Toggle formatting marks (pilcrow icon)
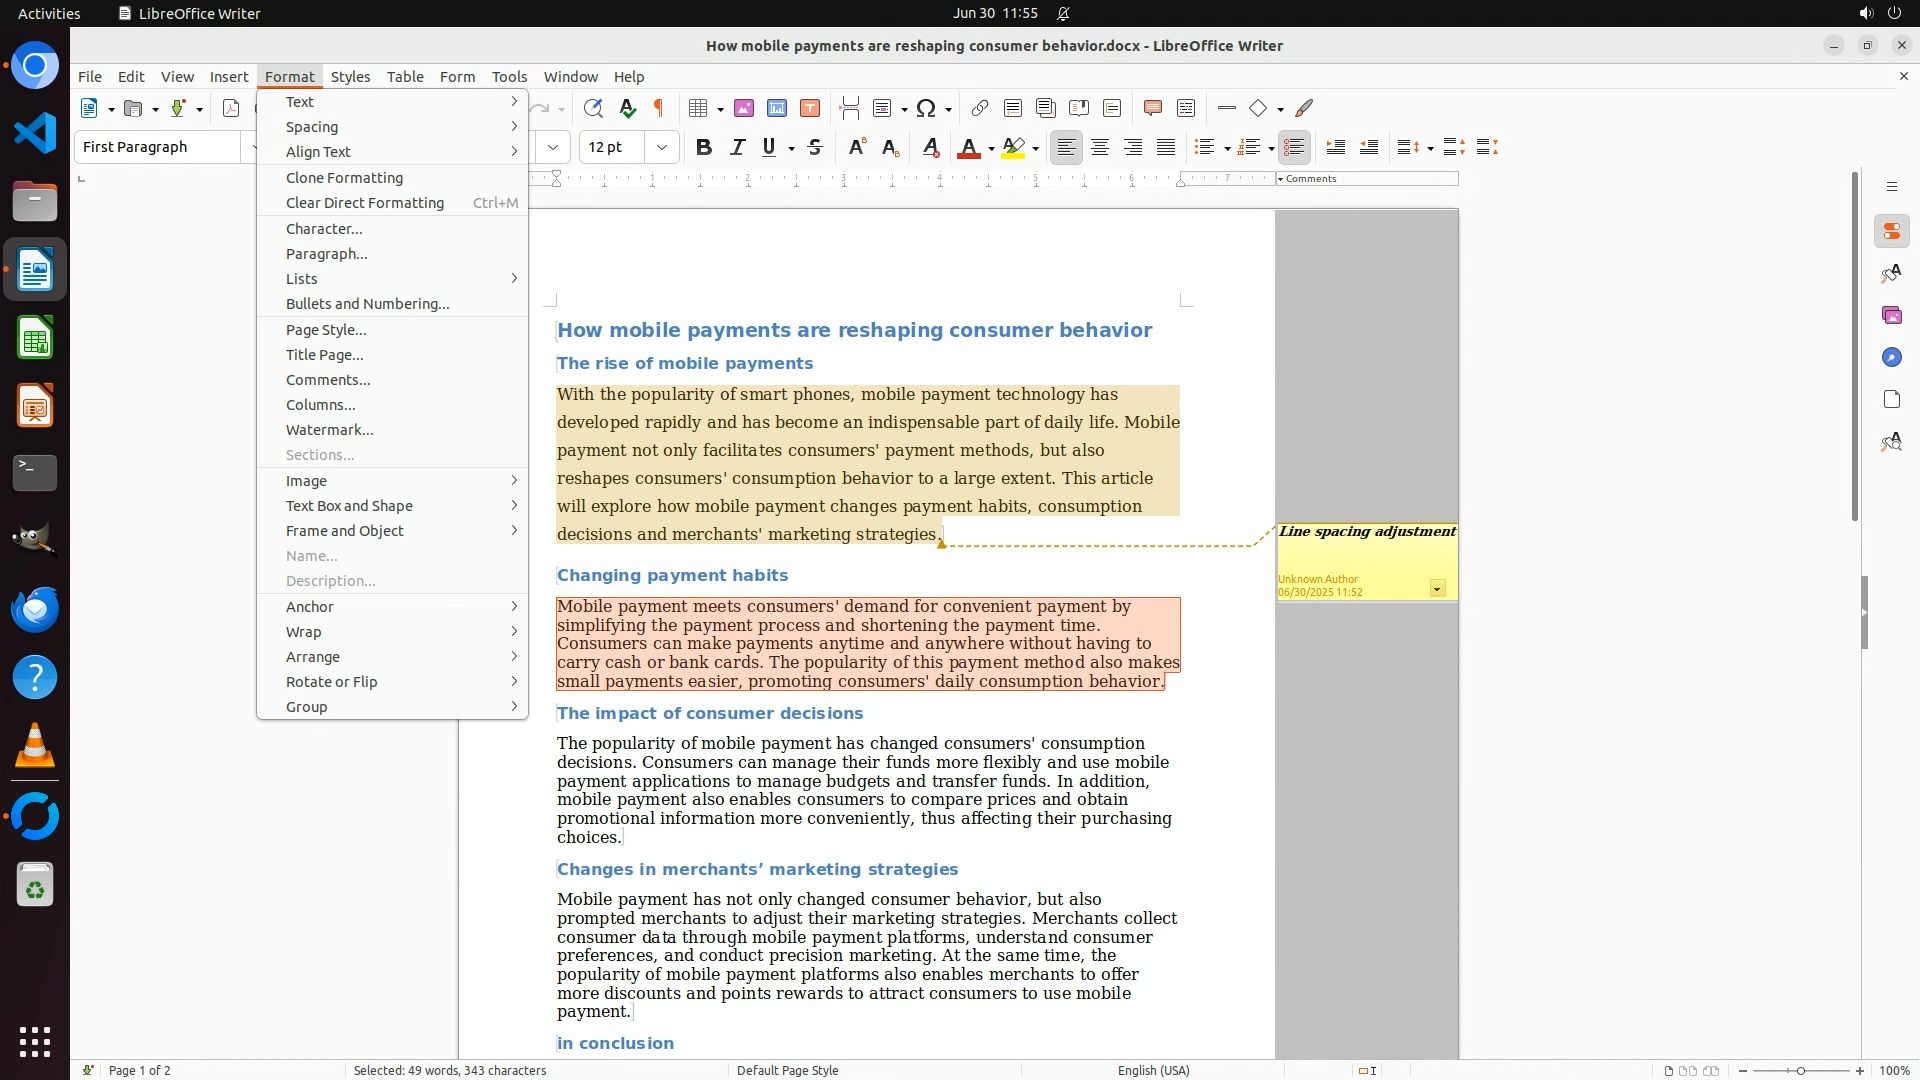Viewport: 1920px width, 1080px height. (659, 108)
